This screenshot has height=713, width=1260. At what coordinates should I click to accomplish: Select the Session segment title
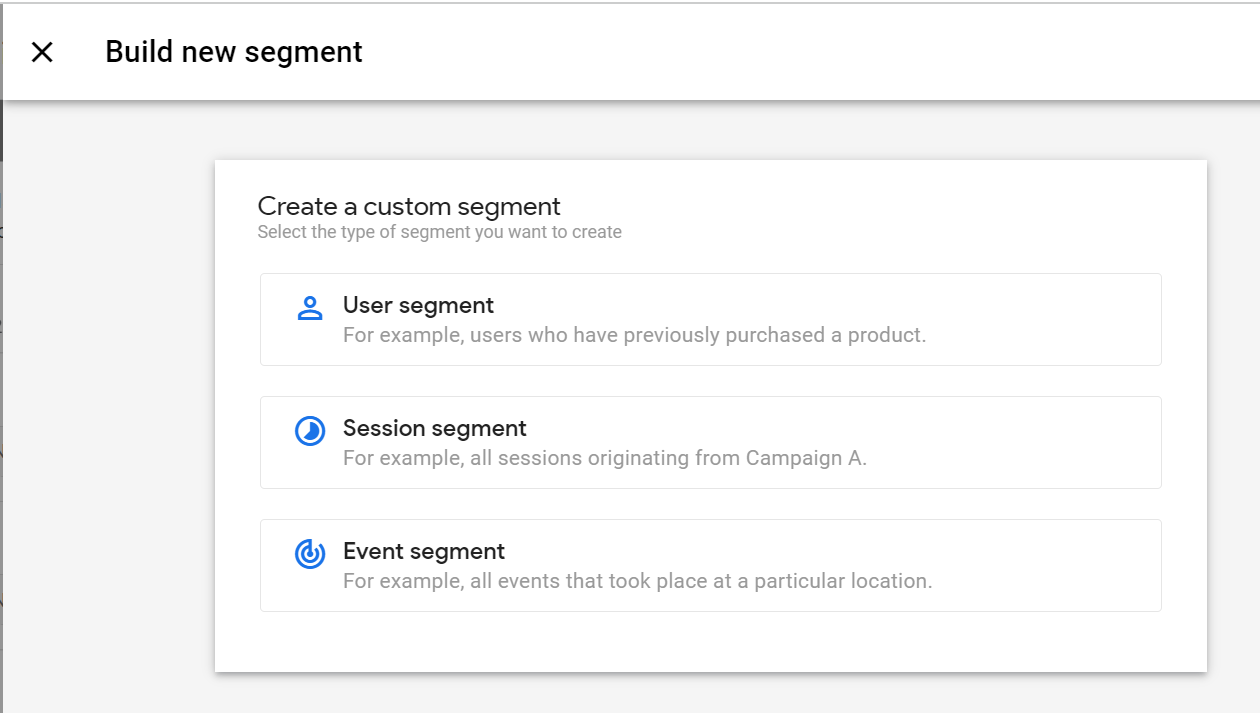(x=434, y=428)
